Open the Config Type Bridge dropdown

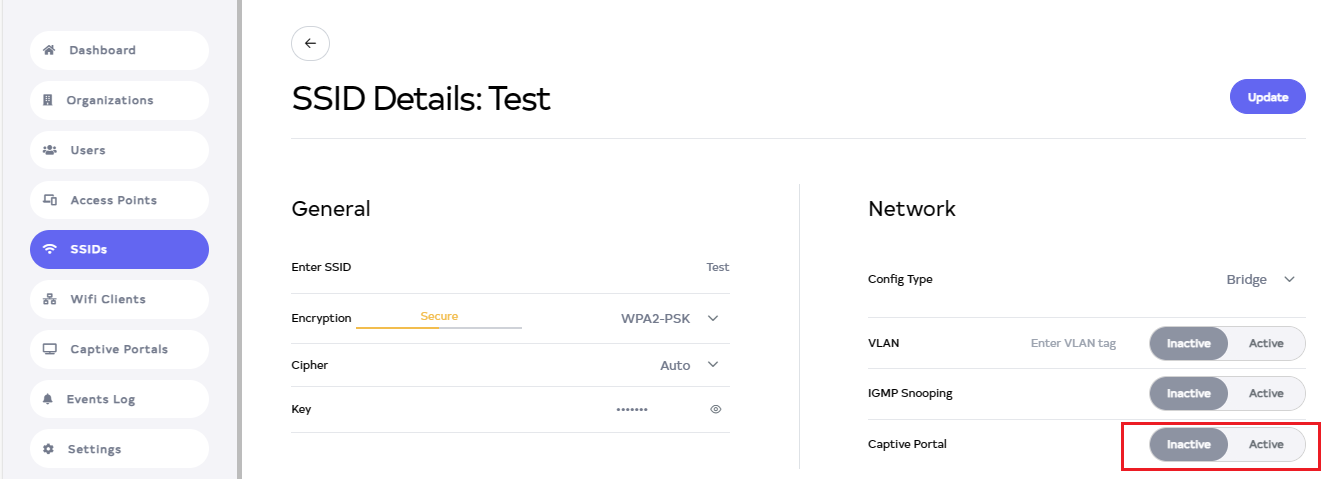point(1289,279)
